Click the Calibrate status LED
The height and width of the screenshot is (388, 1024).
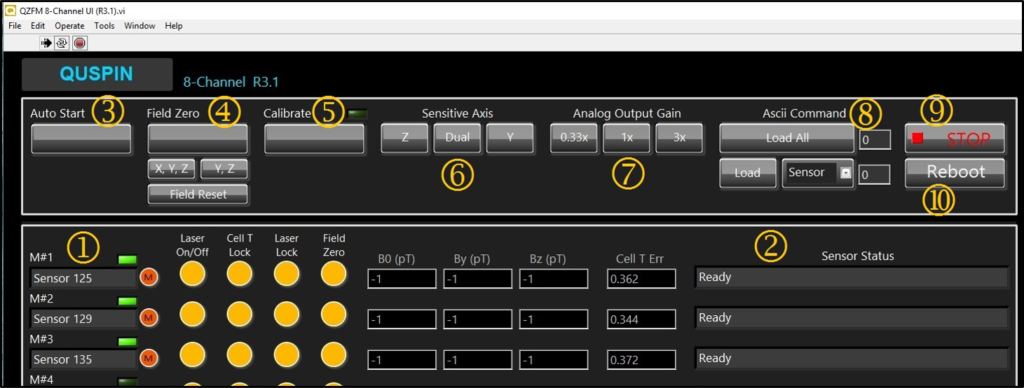(x=357, y=114)
